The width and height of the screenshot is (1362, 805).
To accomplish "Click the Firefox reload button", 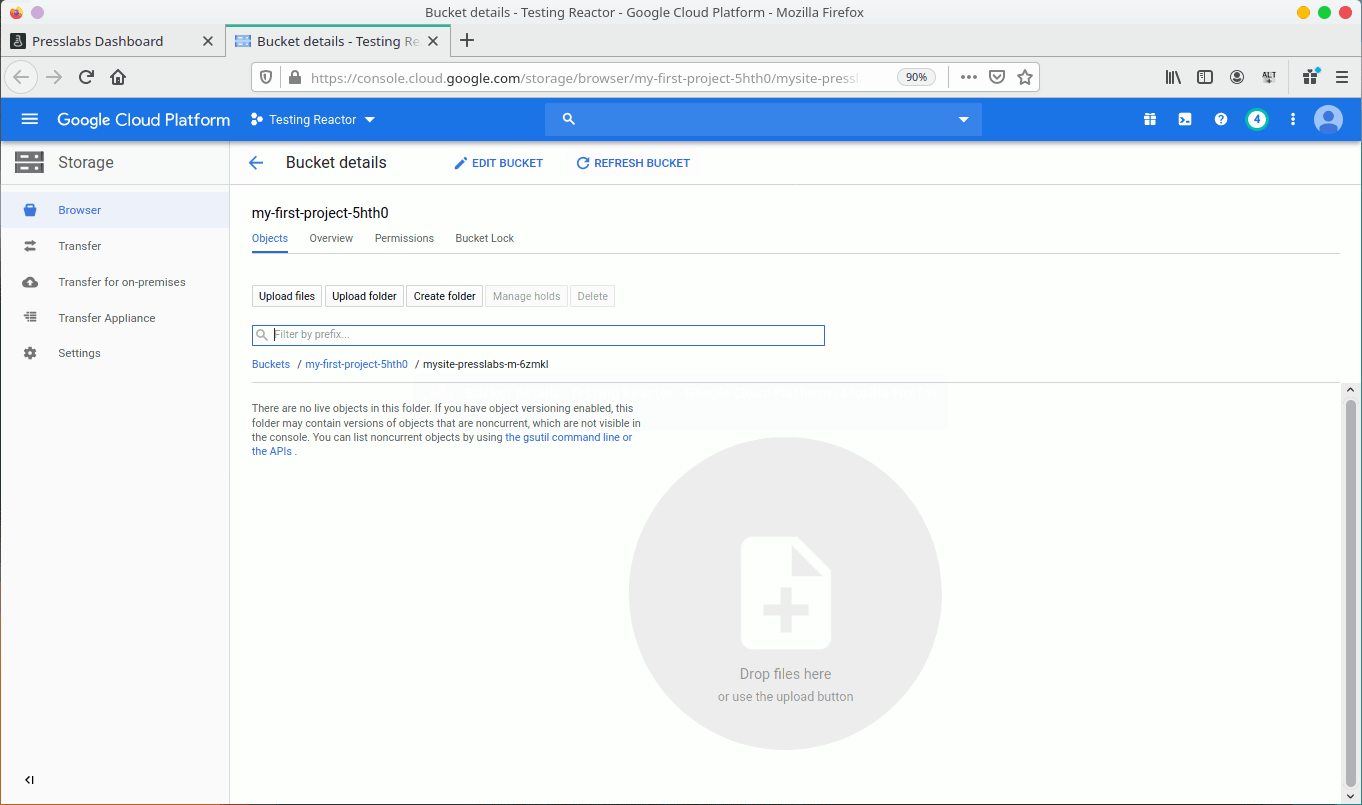I will pos(87,77).
